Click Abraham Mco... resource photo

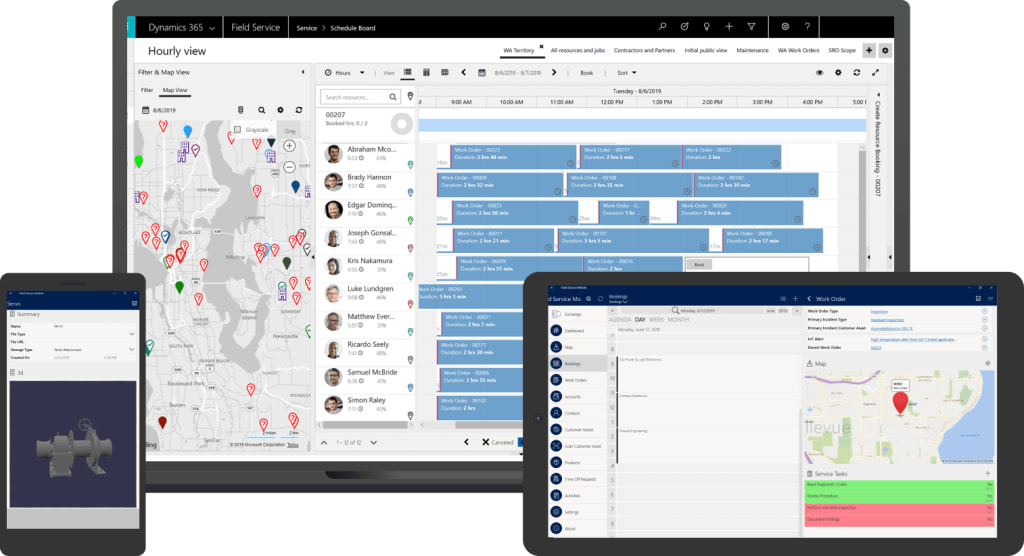point(334,154)
